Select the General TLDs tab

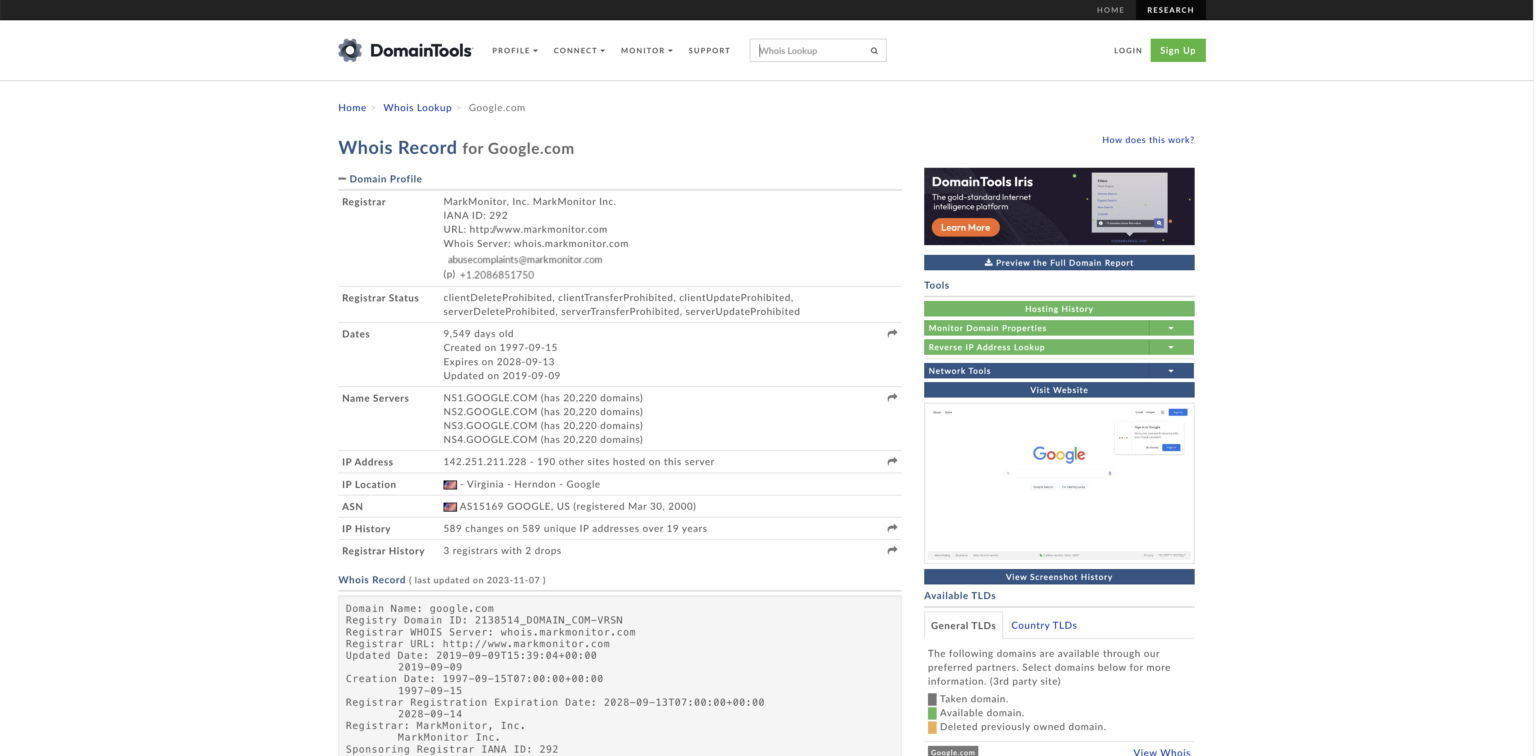pyautogui.click(x=963, y=626)
